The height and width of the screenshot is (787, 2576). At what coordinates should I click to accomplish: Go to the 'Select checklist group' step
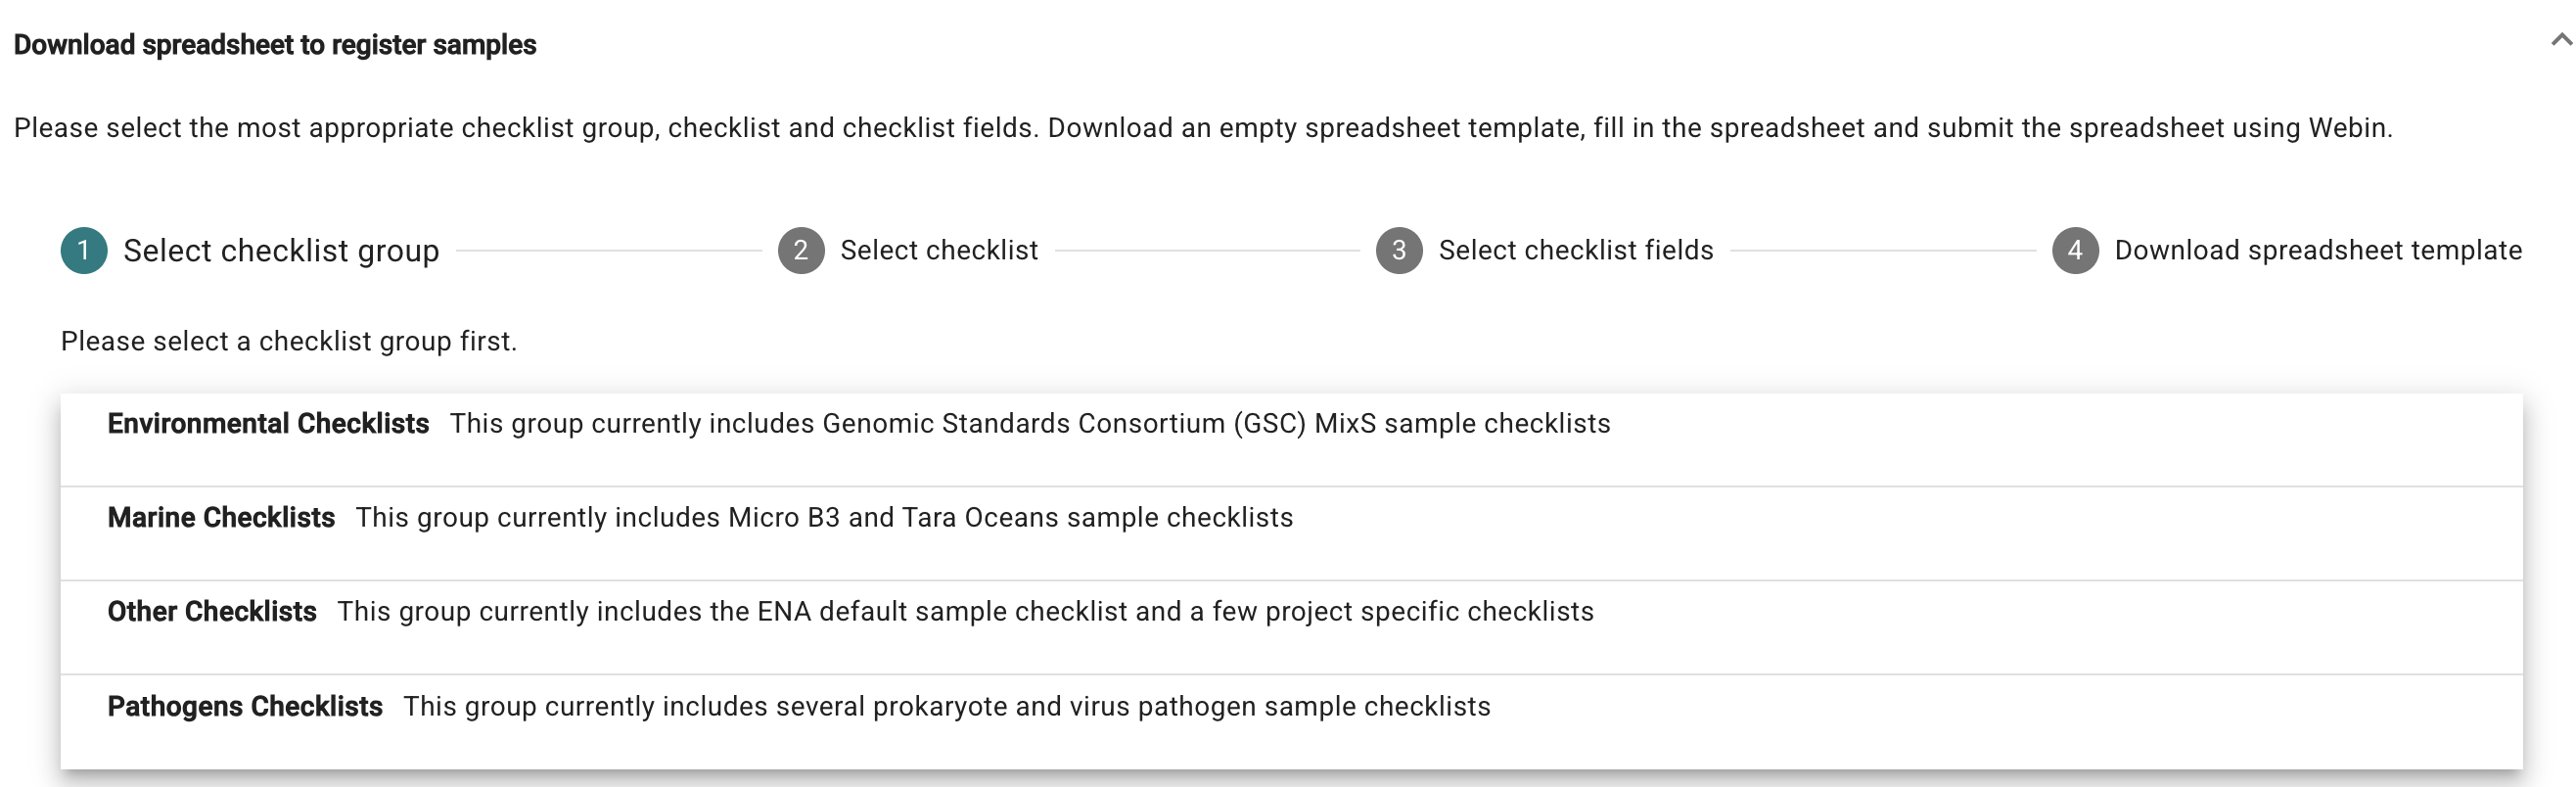pos(281,250)
